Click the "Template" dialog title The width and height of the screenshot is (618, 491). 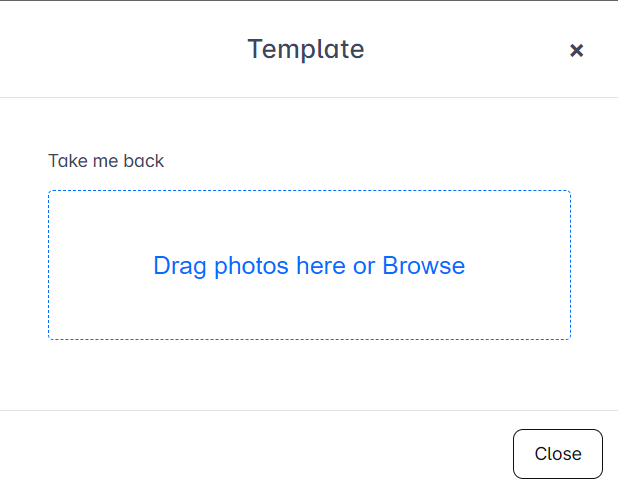click(x=306, y=48)
